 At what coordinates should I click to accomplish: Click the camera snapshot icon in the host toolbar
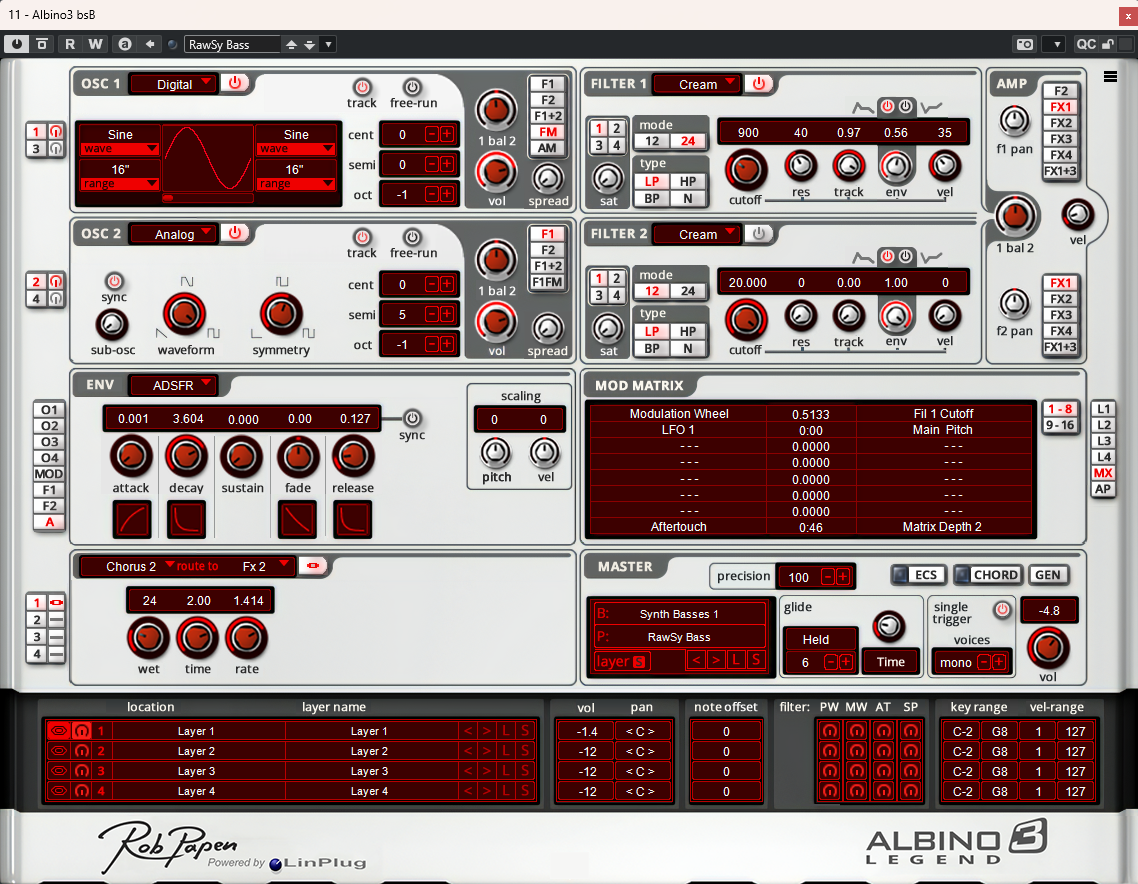tap(1024, 44)
